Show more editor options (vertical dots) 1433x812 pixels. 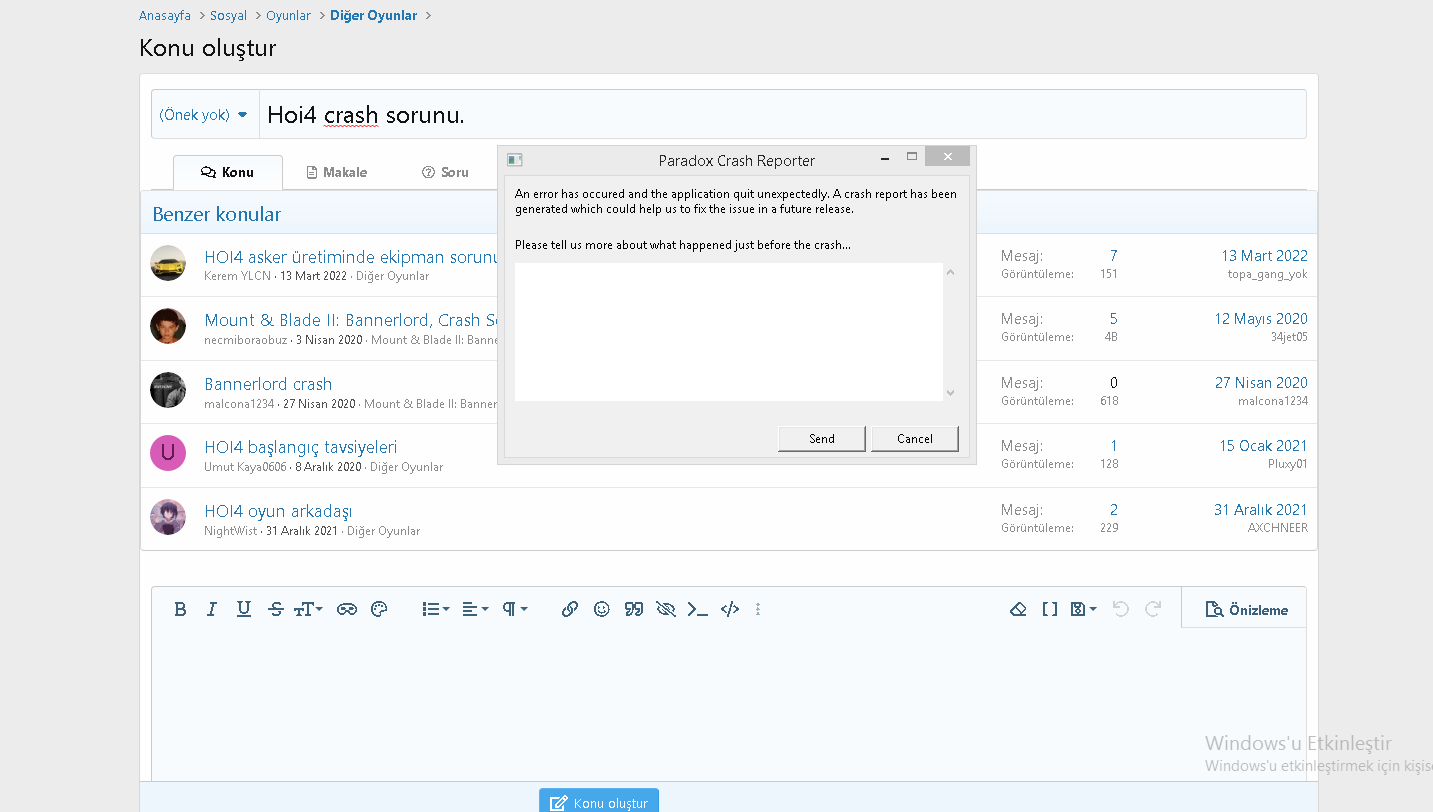click(x=758, y=609)
